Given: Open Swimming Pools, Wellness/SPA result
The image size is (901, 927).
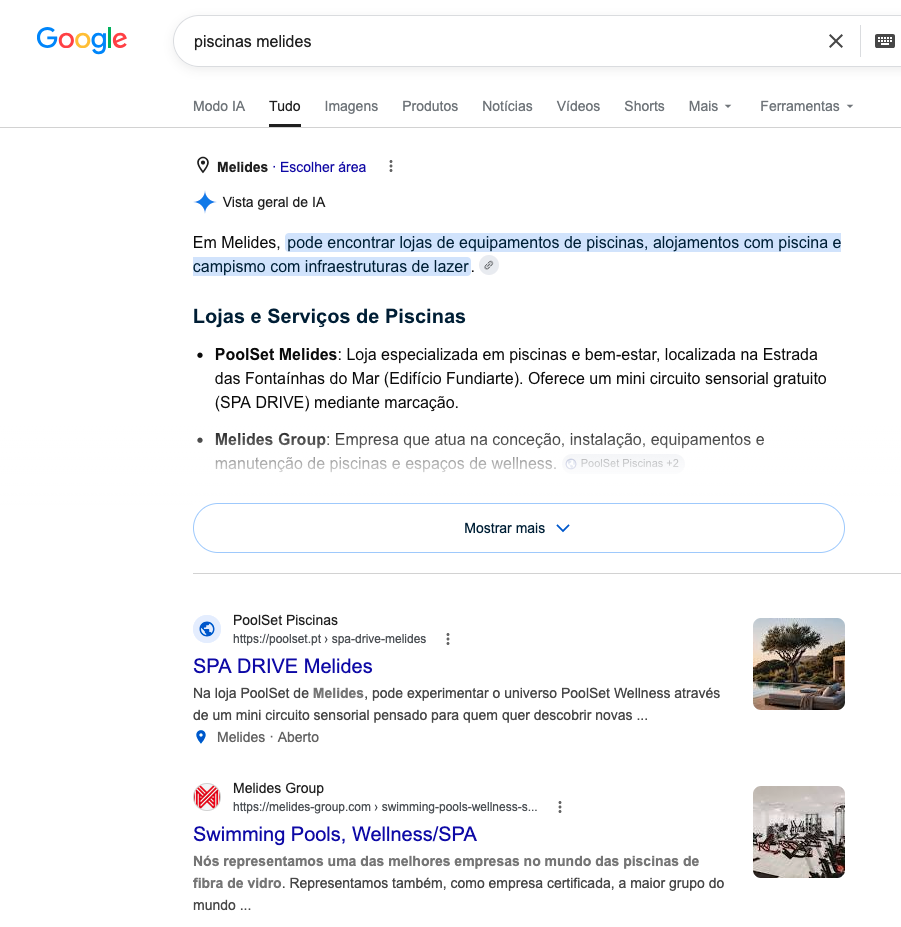Looking at the screenshot, I should click(x=335, y=834).
